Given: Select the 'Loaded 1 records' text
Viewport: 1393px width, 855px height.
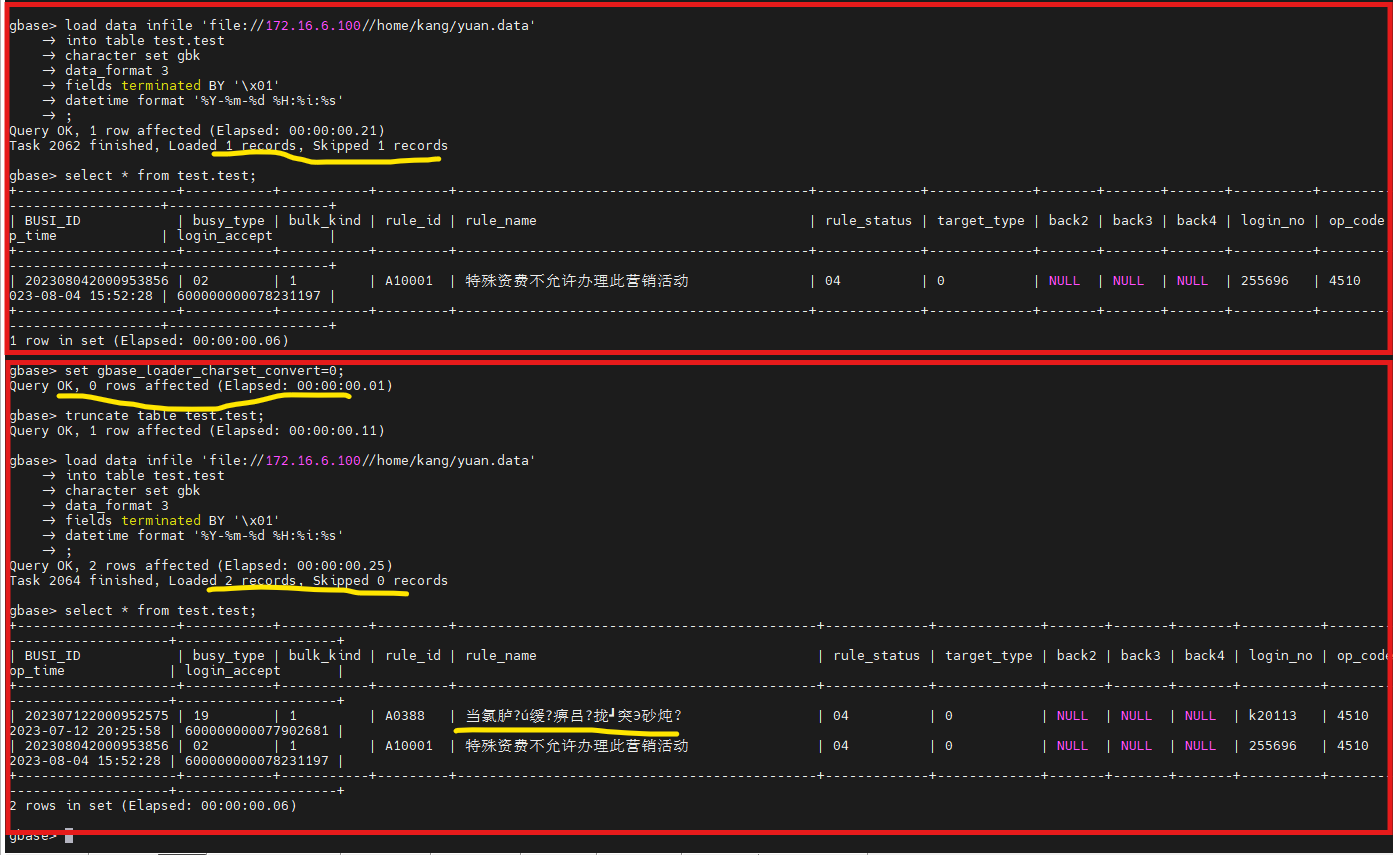Looking at the screenshot, I should click(x=232, y=146).
